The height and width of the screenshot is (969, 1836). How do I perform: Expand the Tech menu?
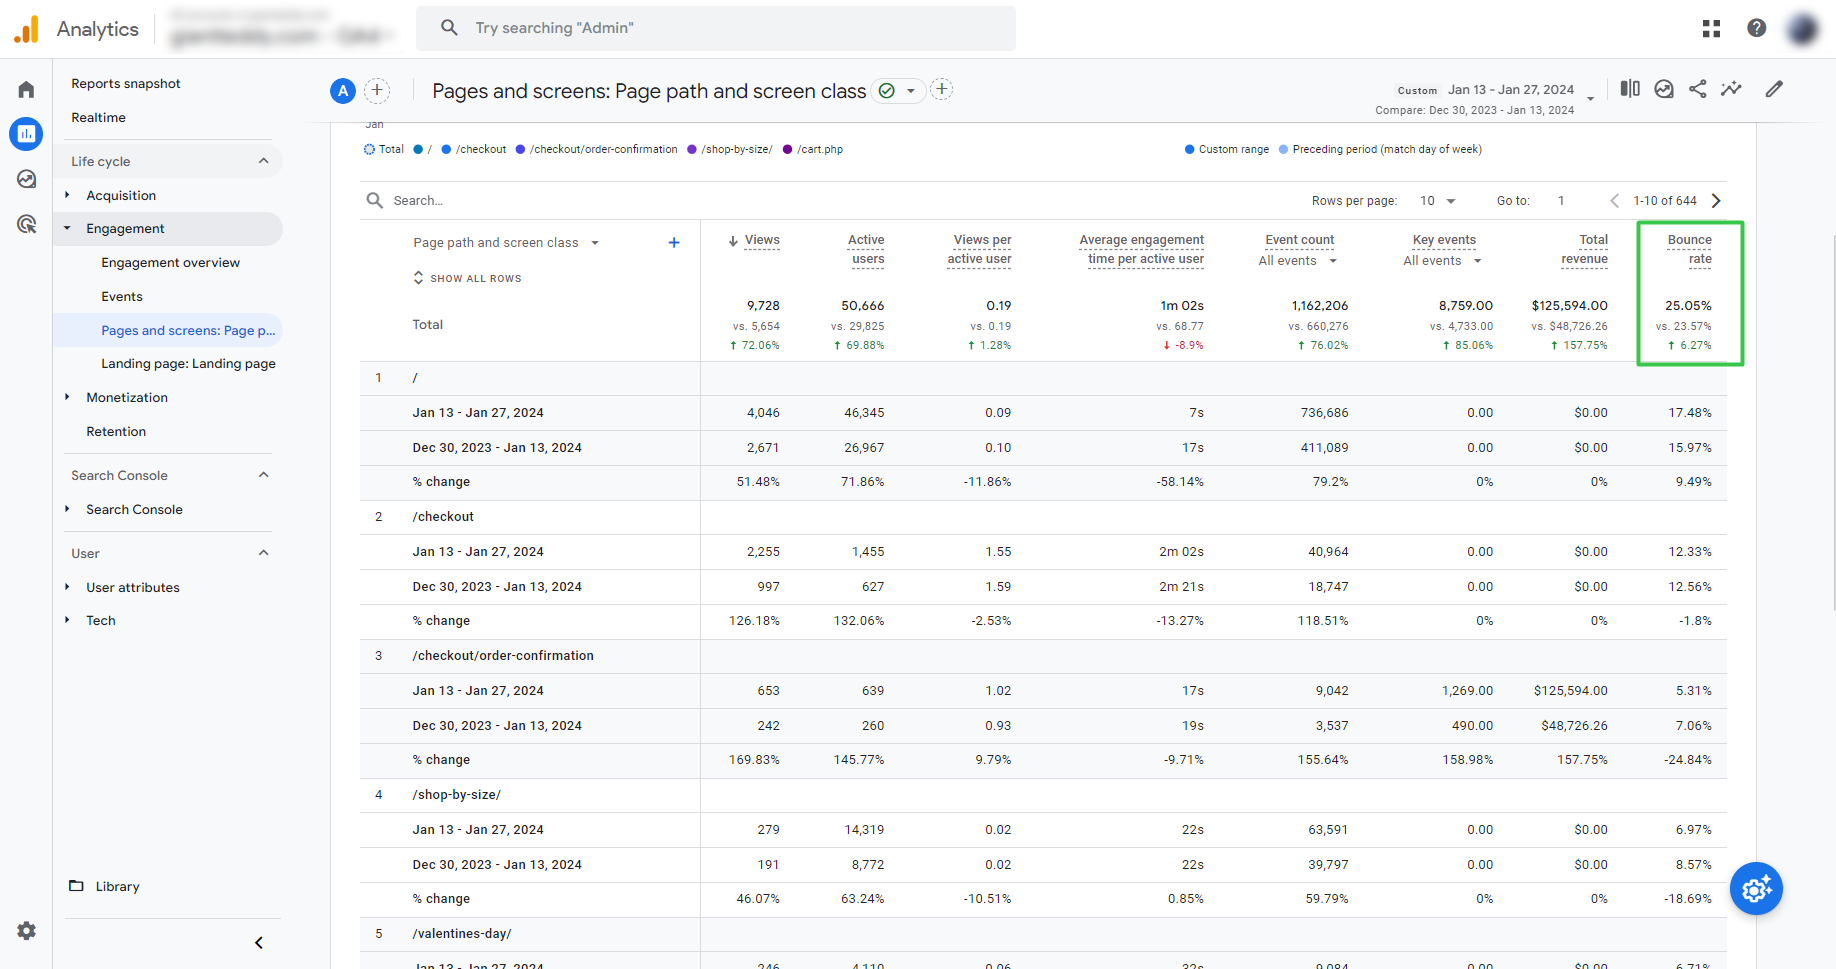point(67,620)
